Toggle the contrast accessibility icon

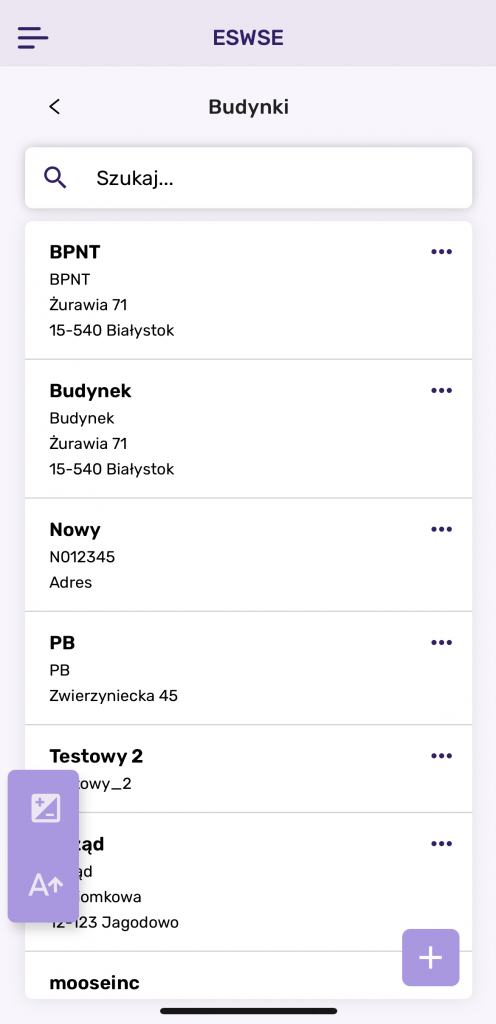(46, 808)
